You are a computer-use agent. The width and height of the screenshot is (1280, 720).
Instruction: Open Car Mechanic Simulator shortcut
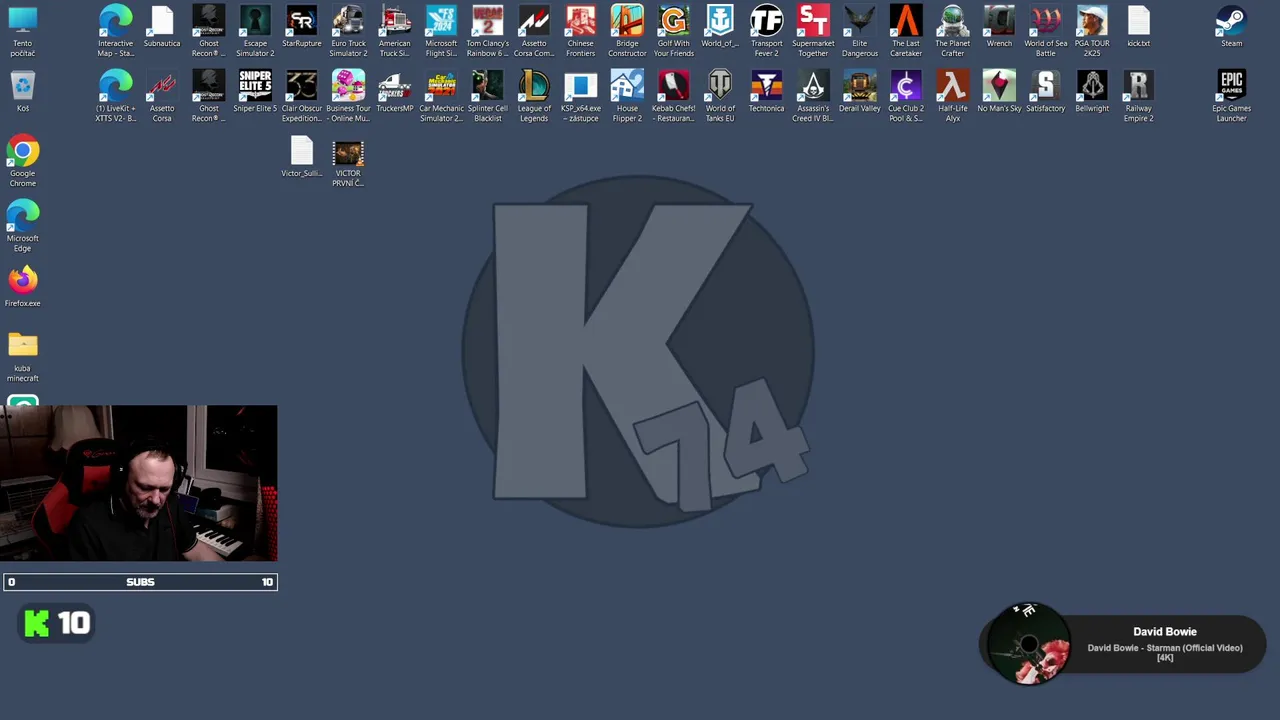(x=441, y=96)
